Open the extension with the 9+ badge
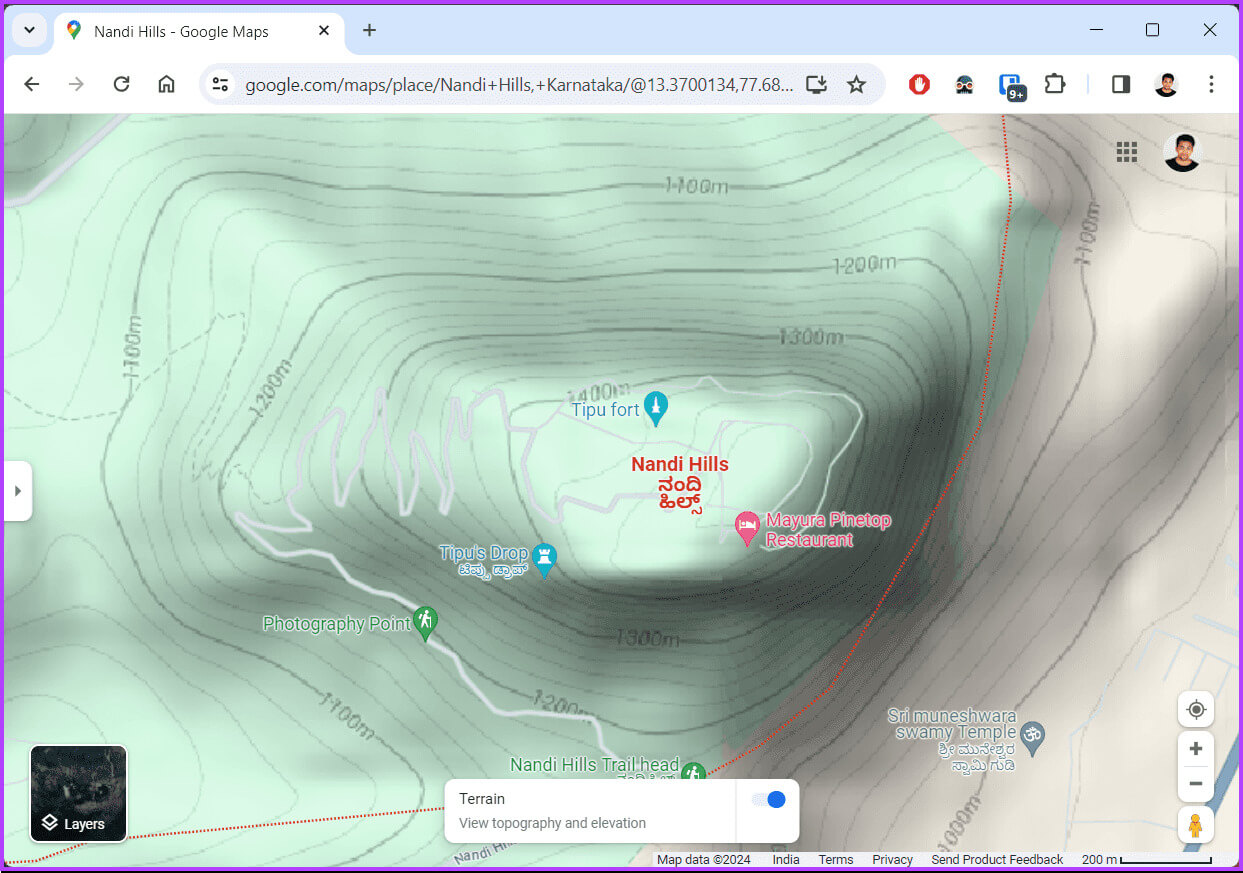 point(1012,86)
